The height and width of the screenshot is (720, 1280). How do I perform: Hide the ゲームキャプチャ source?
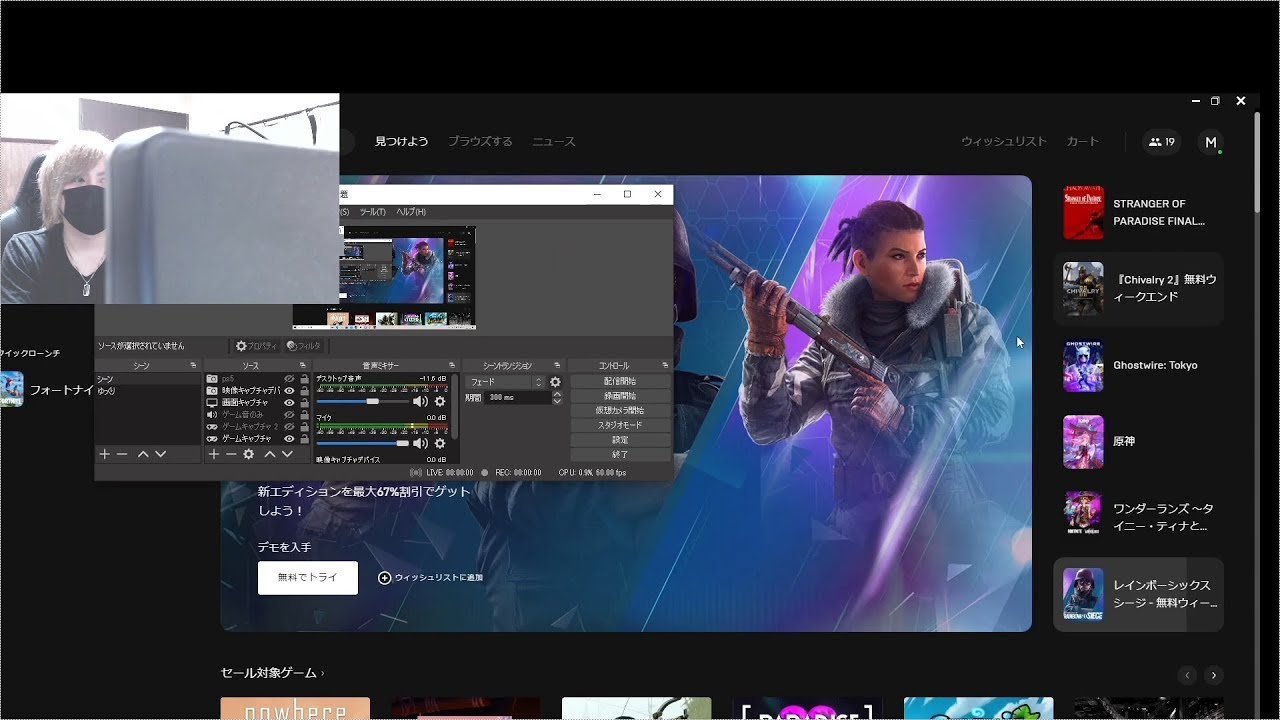(289, 439)
